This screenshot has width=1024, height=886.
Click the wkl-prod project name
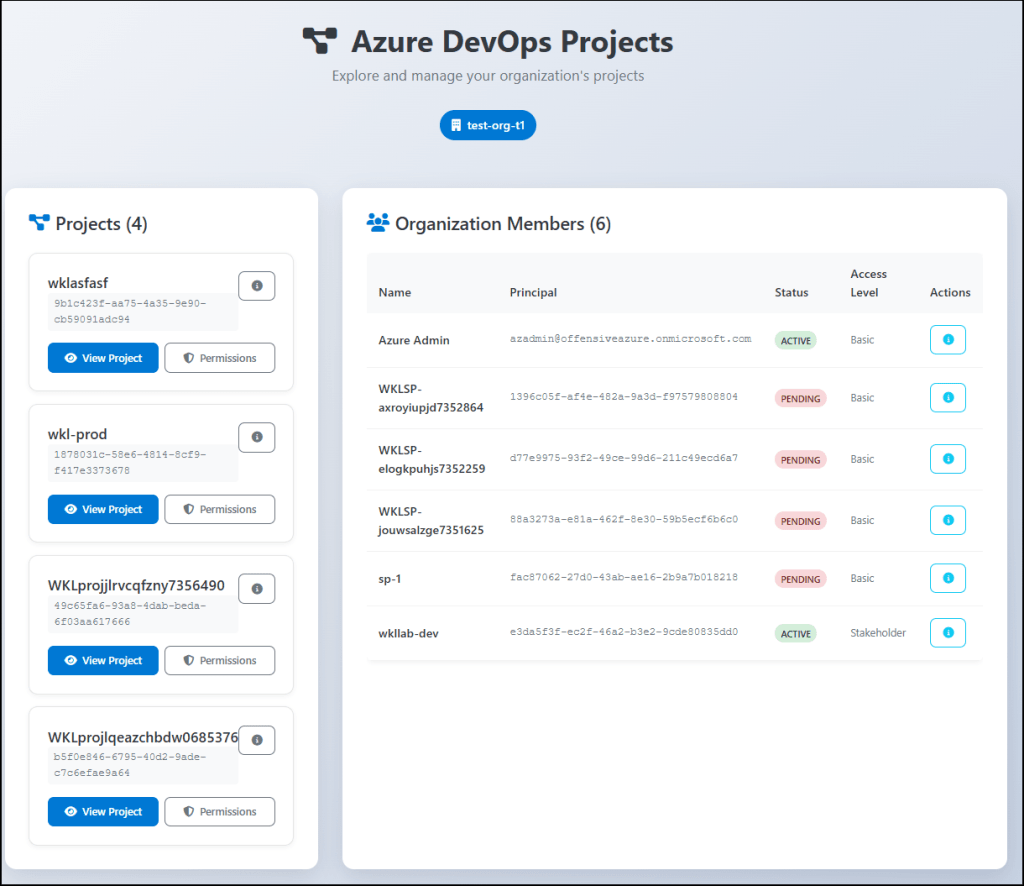pos(77,434)
